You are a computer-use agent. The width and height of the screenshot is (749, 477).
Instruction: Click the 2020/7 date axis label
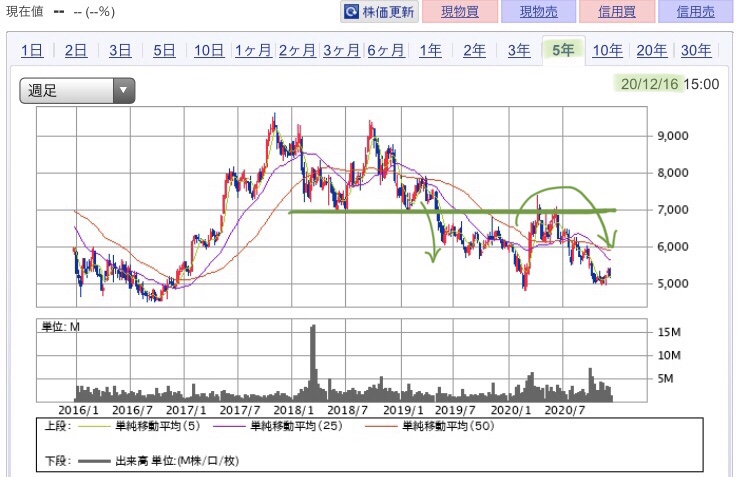(x=565, y=410)
